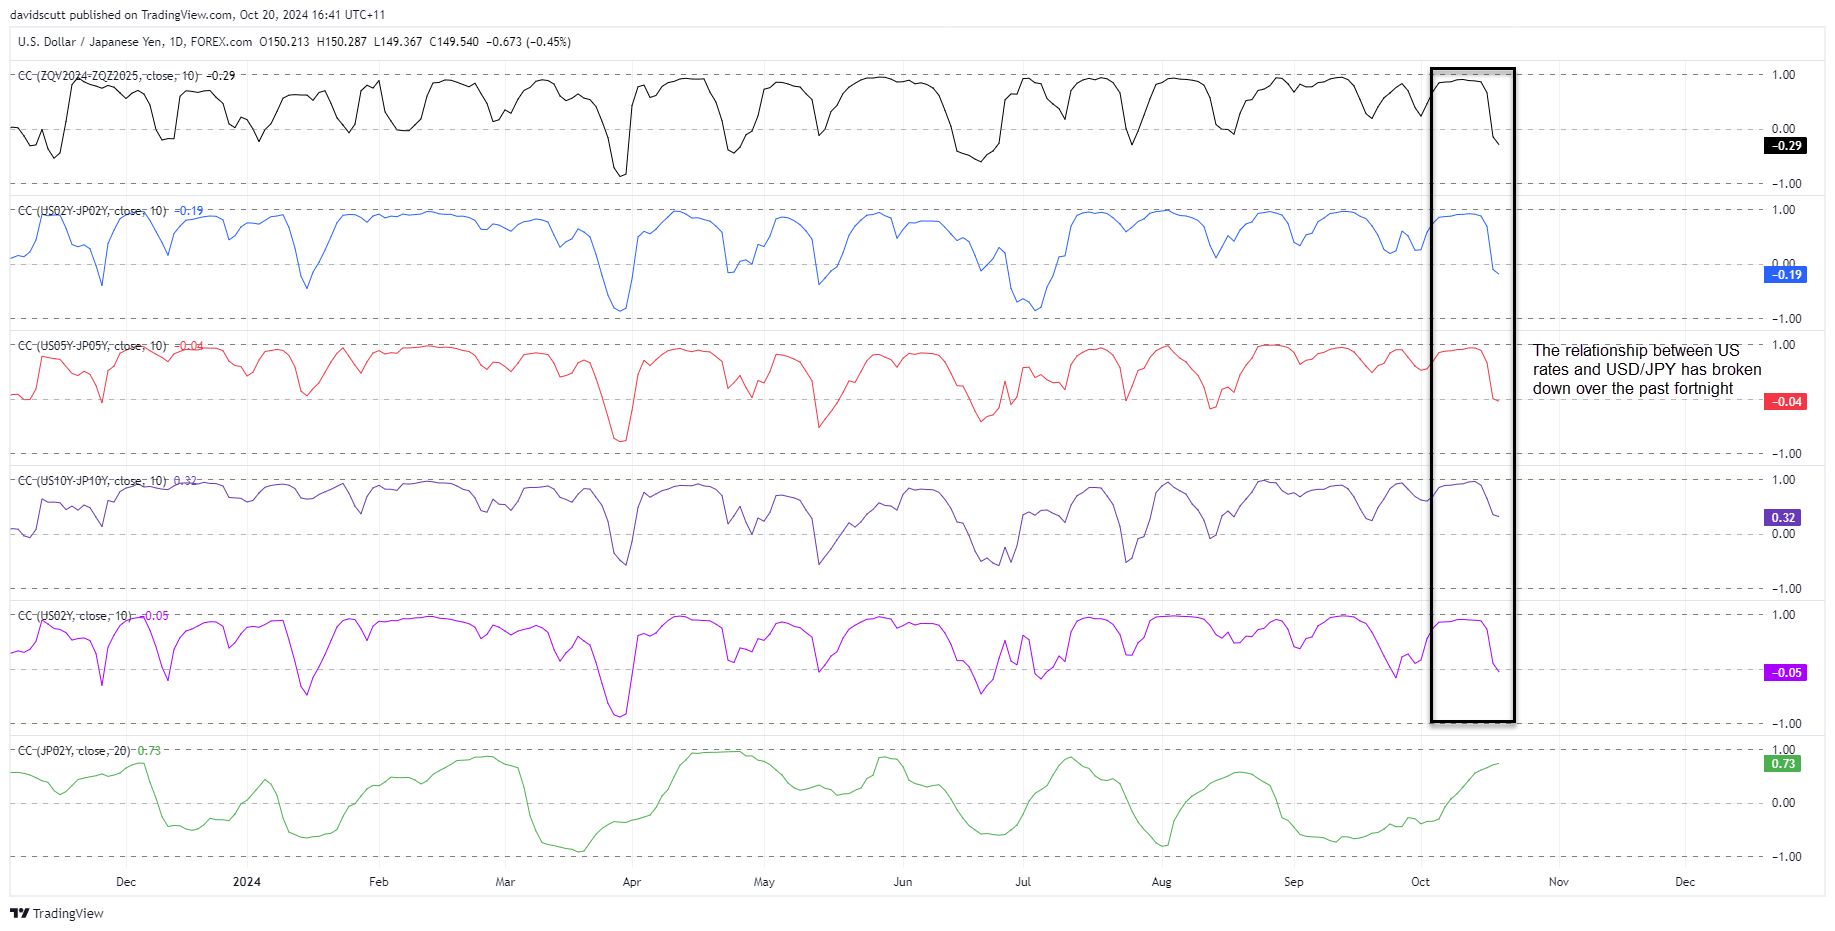1835x931 pixels.
Task: Click the CC (JP02Y, close, 20) legend
Action: [x=74, y=751]
